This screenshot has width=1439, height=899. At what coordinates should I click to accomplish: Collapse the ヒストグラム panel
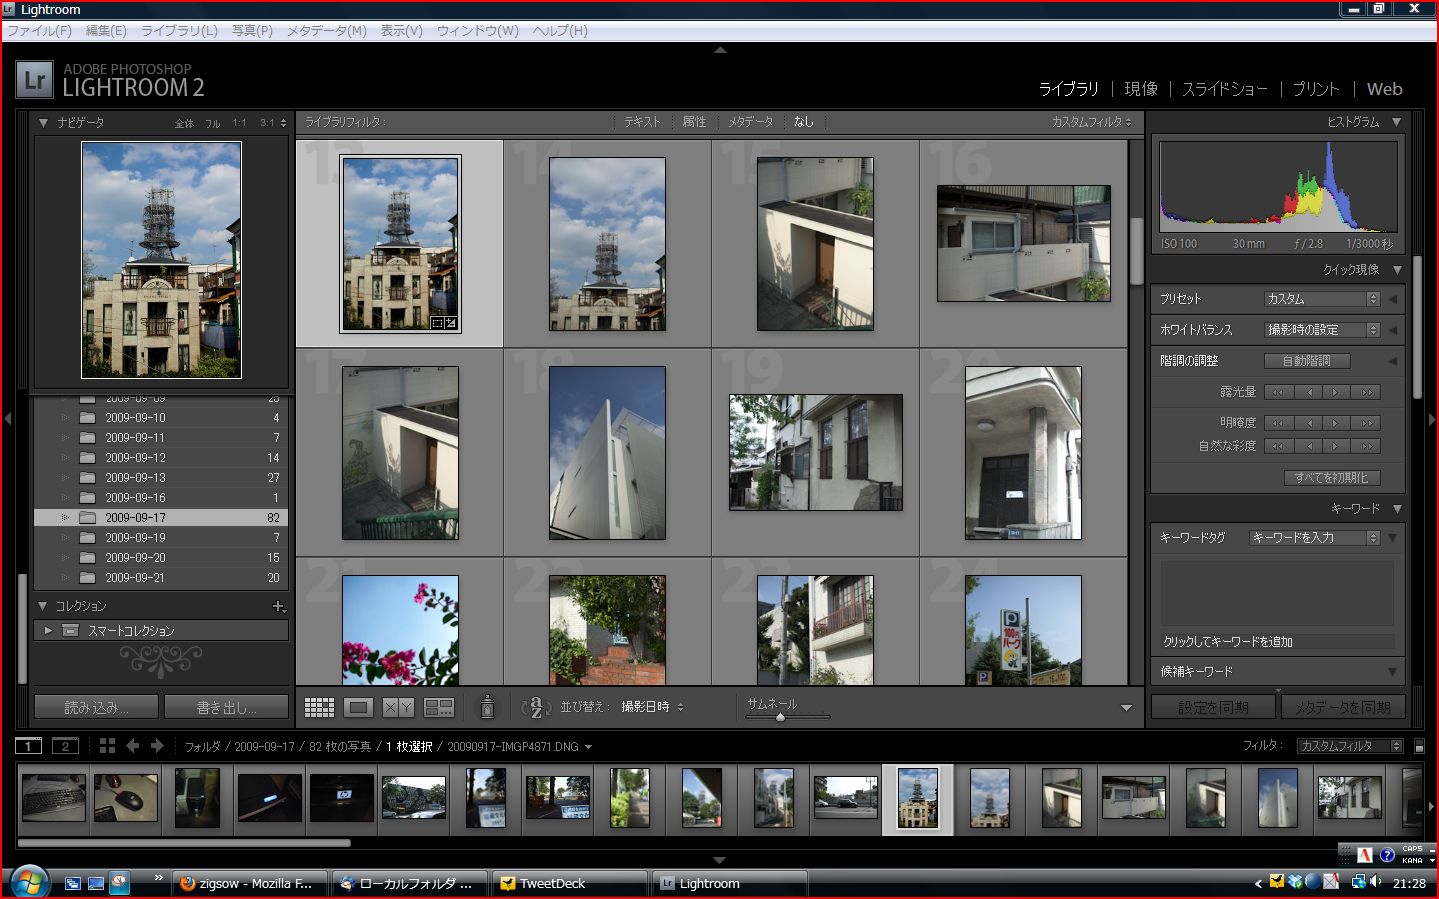[x=1396, y=122]
